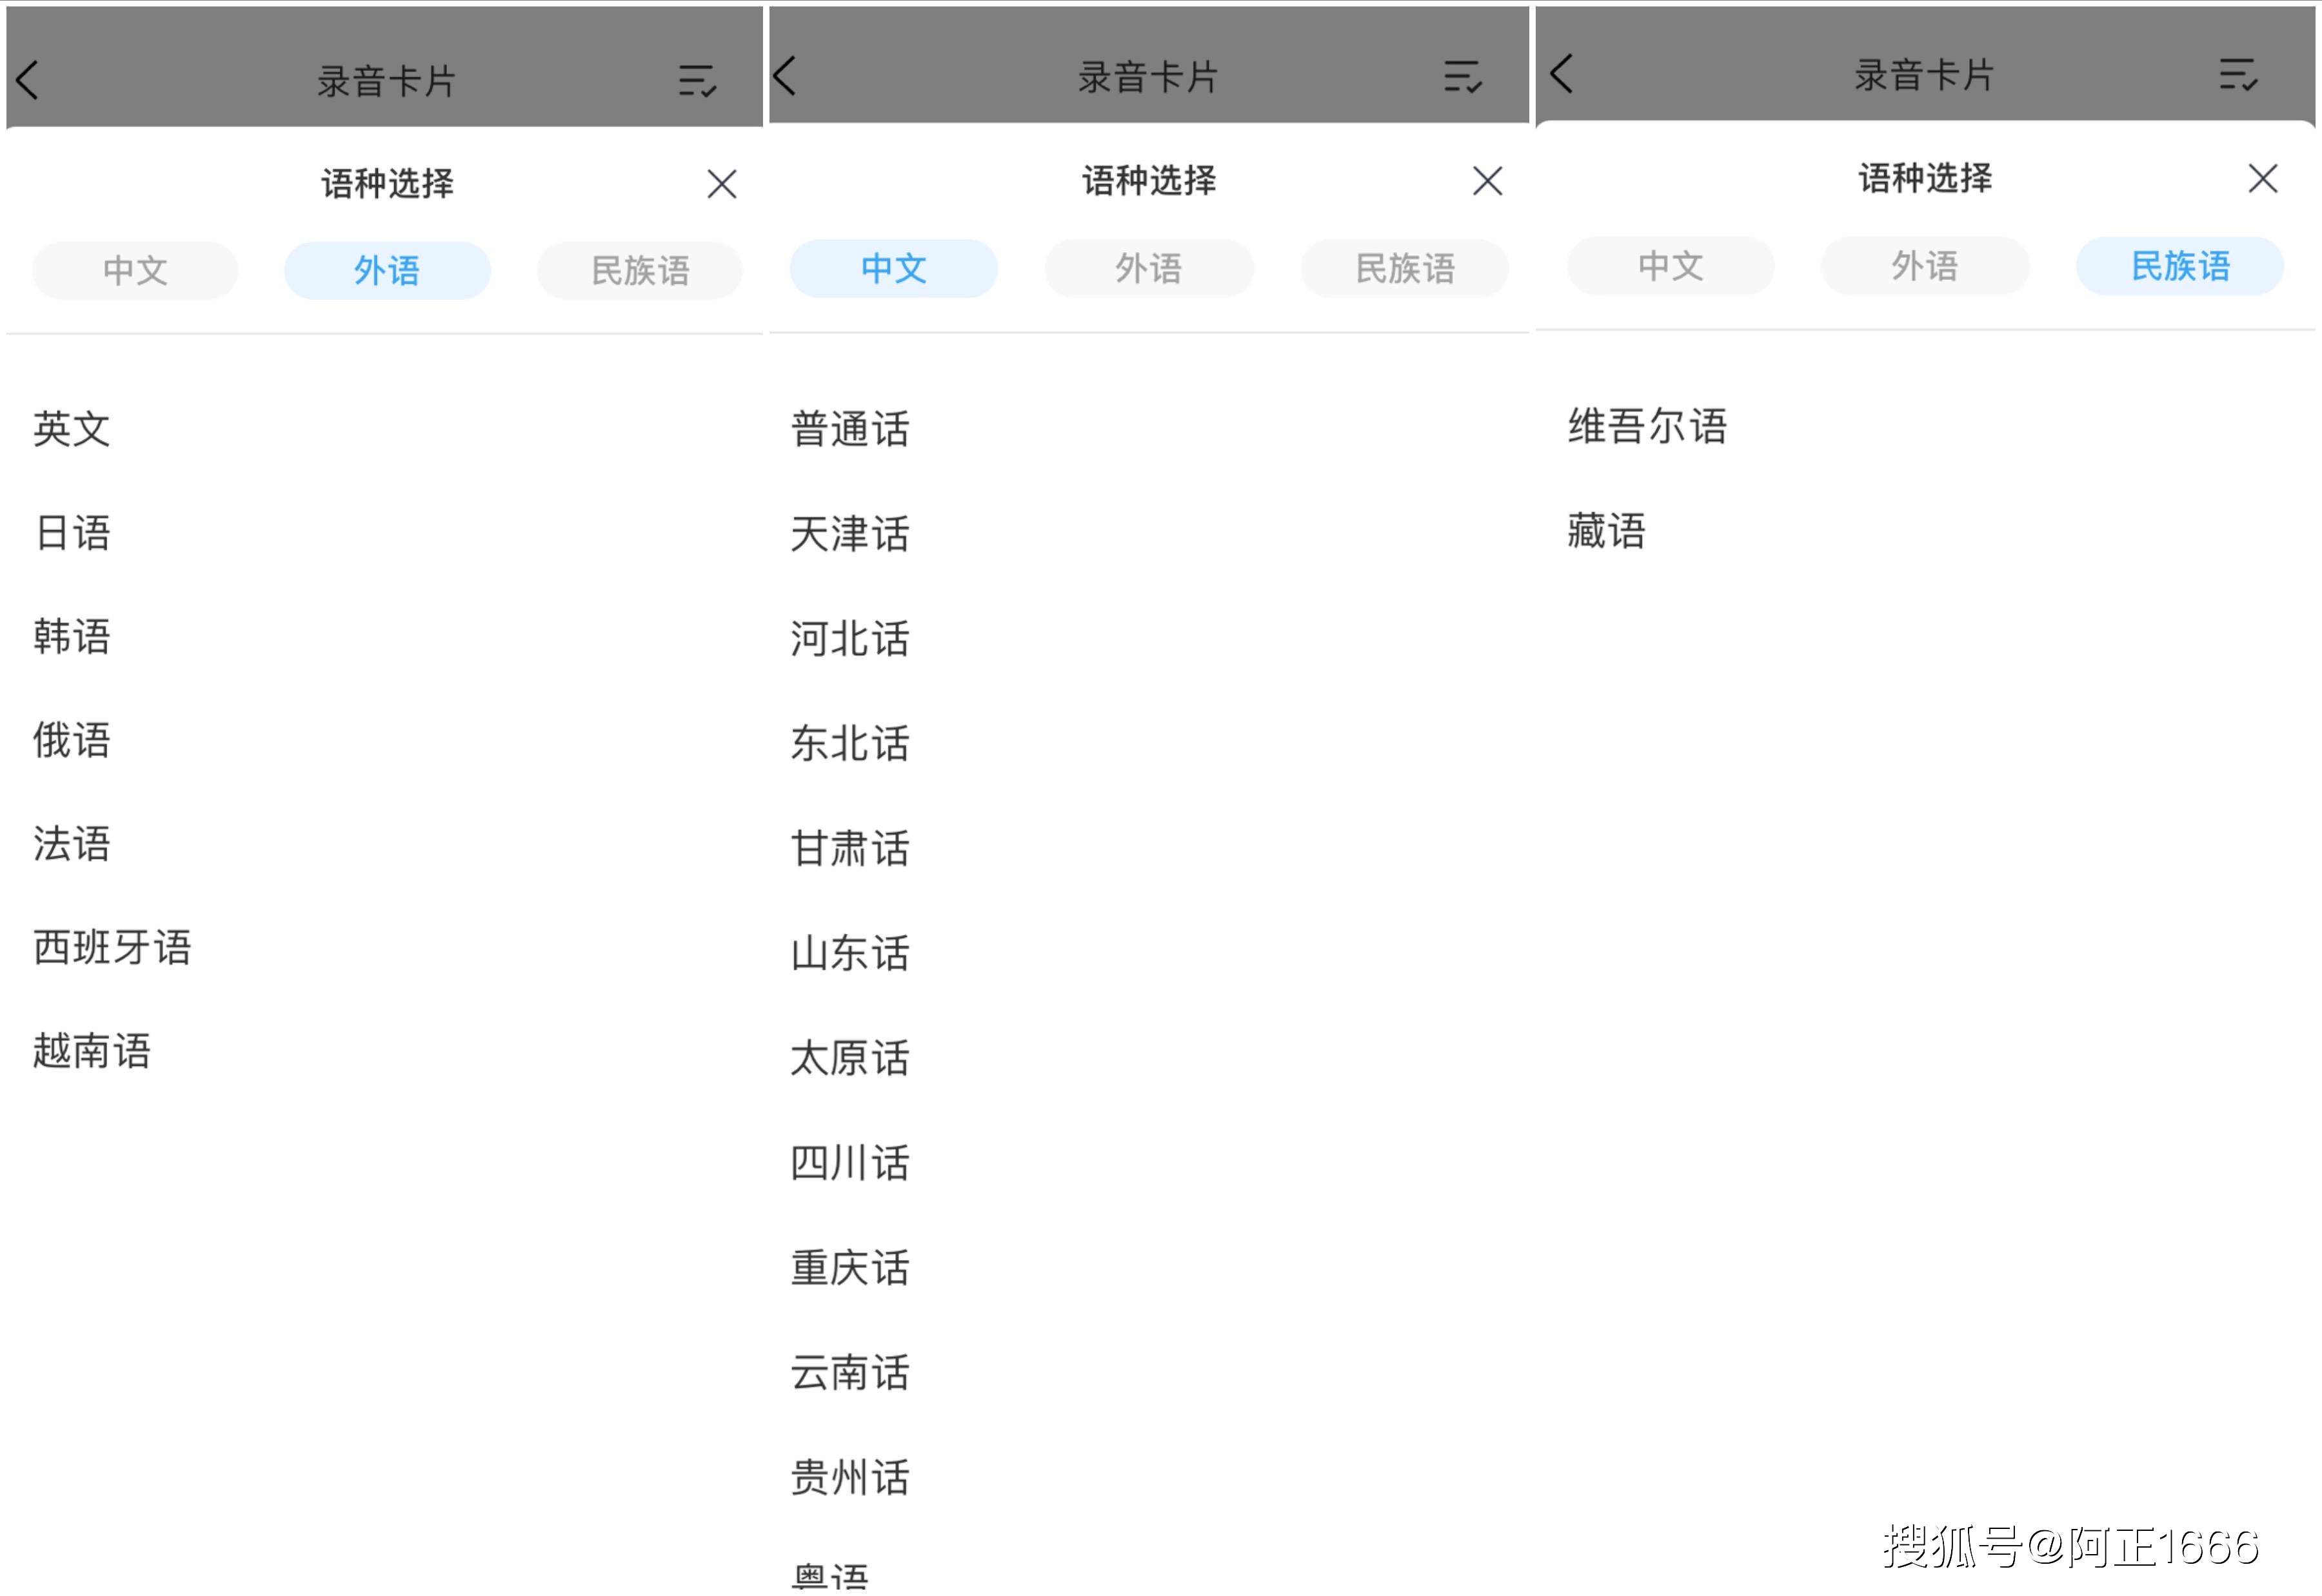Switch to the 外语 tab on the middle screen
Screen dimensions: 2322x1596
click(1150, 268)
